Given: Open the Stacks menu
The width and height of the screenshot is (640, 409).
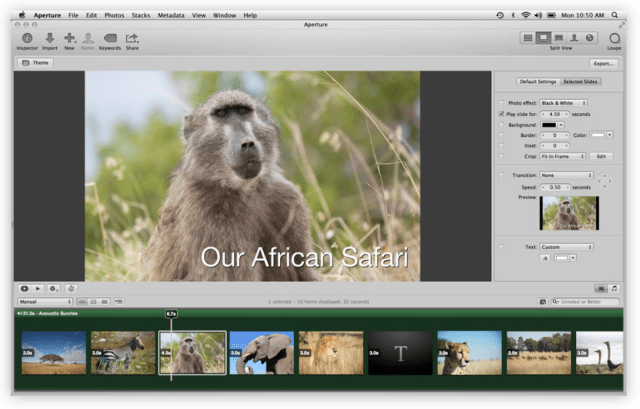Looking at the screenshot, I should [x=141, y=15].
